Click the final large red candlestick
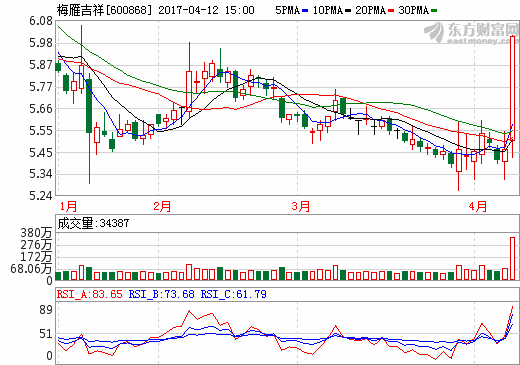This screenshot has height=365, width=520. pyautogui.click(x=512, y=88)
